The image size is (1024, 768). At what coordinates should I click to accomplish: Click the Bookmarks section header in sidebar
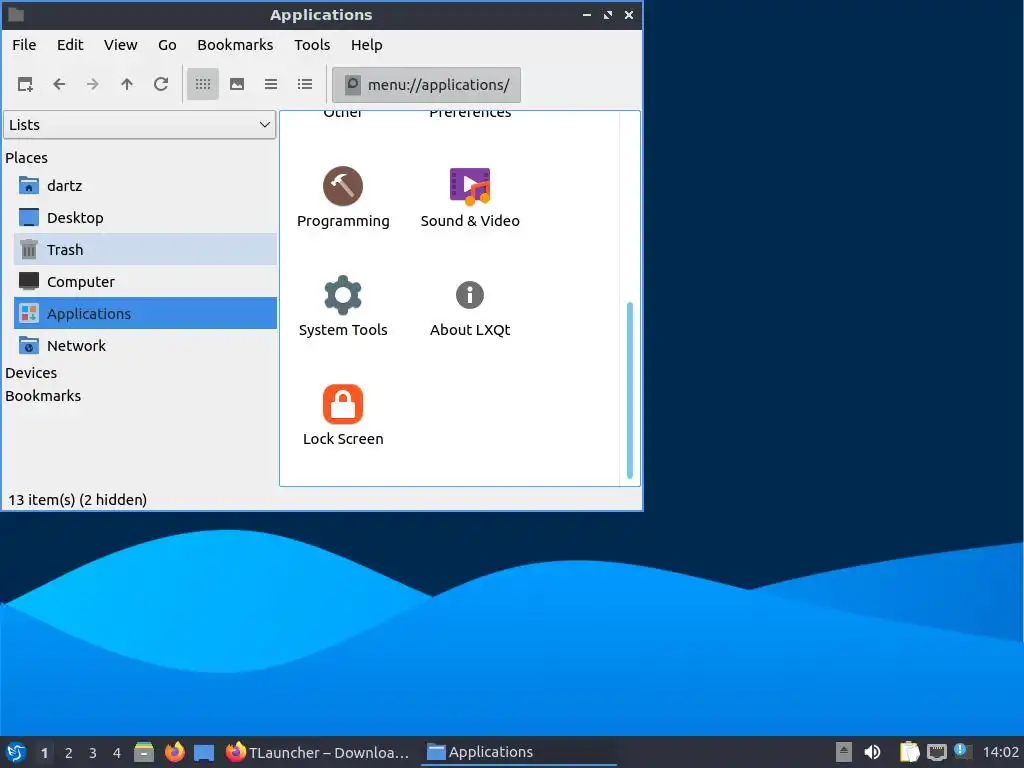(43, 396)
